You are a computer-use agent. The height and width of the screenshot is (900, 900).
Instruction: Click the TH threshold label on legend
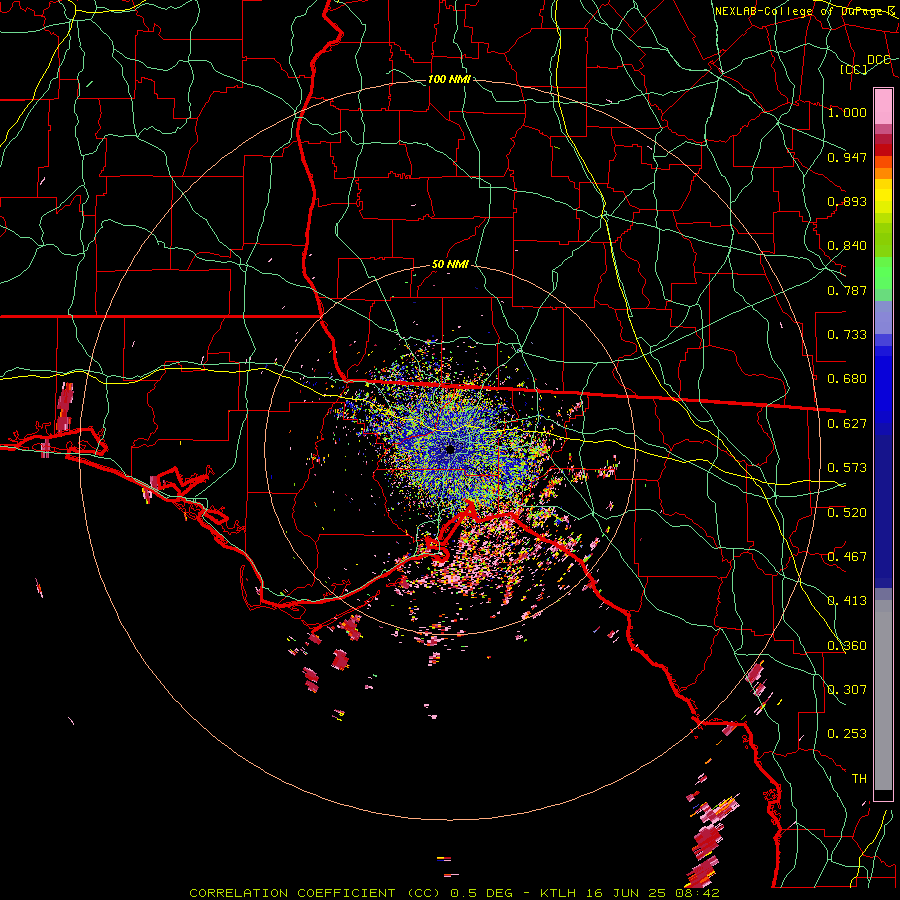pos(859,779)
